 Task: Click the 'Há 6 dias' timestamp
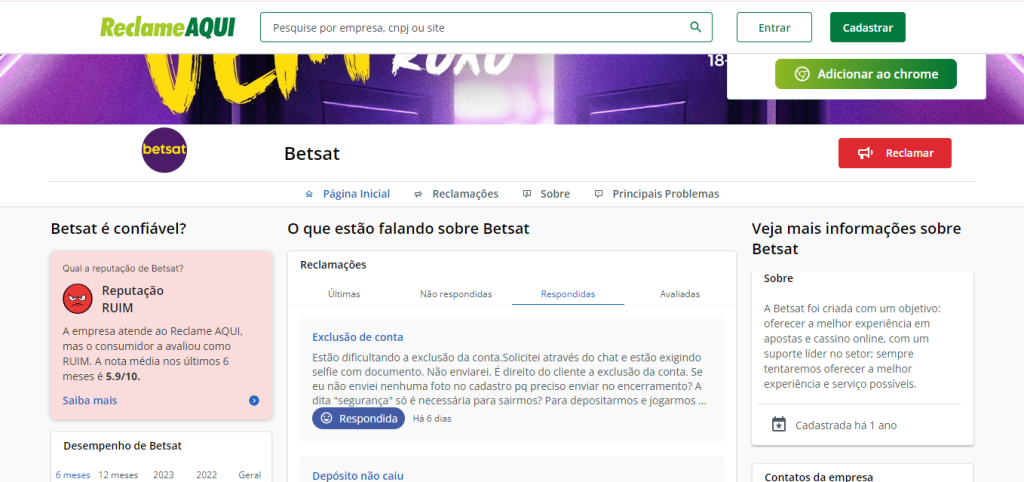coord(432,419)
